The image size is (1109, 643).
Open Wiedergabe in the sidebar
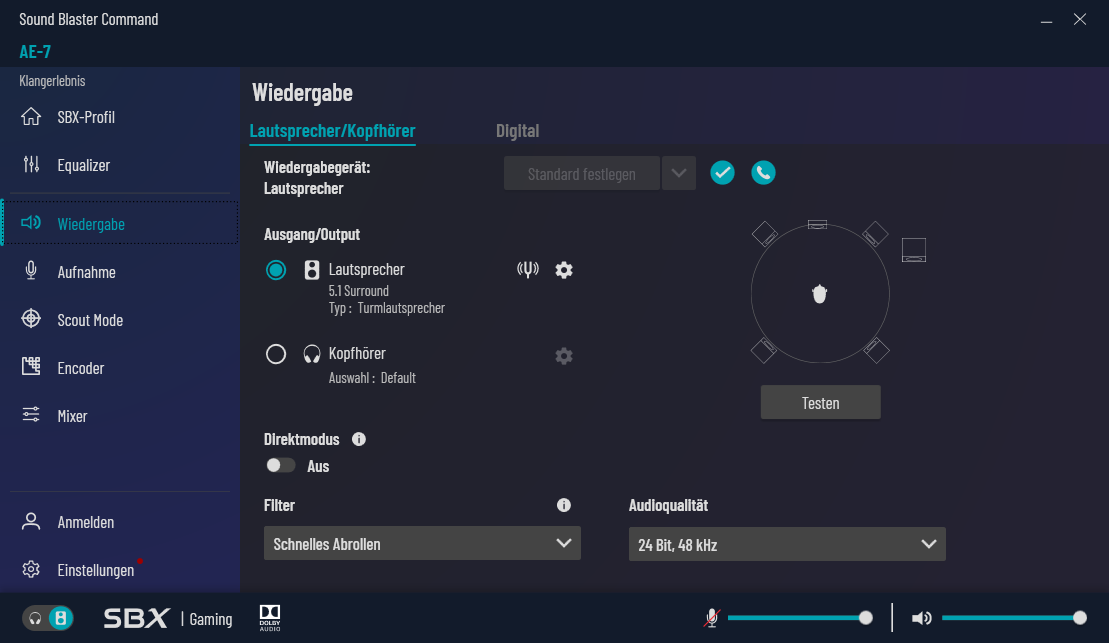pos(121,224)
